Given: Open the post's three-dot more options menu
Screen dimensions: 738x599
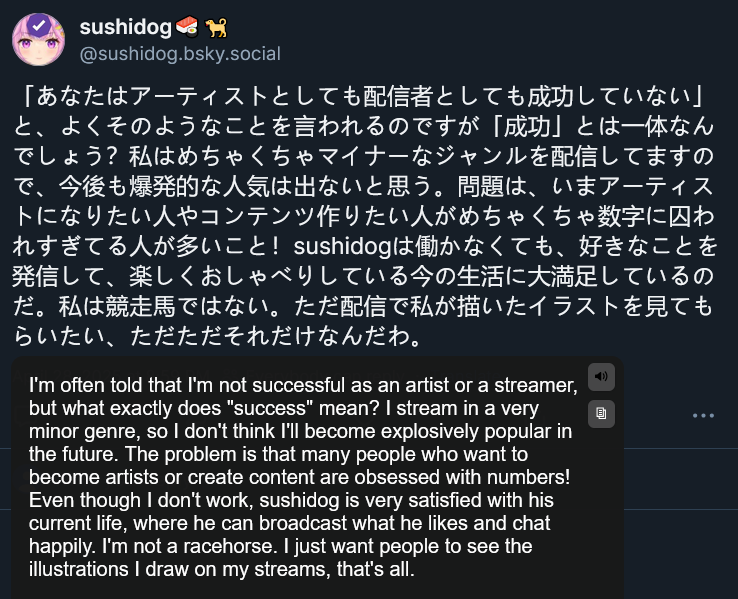Looking at the screenshot, I should pyautogui.click(x=703, y=415).
